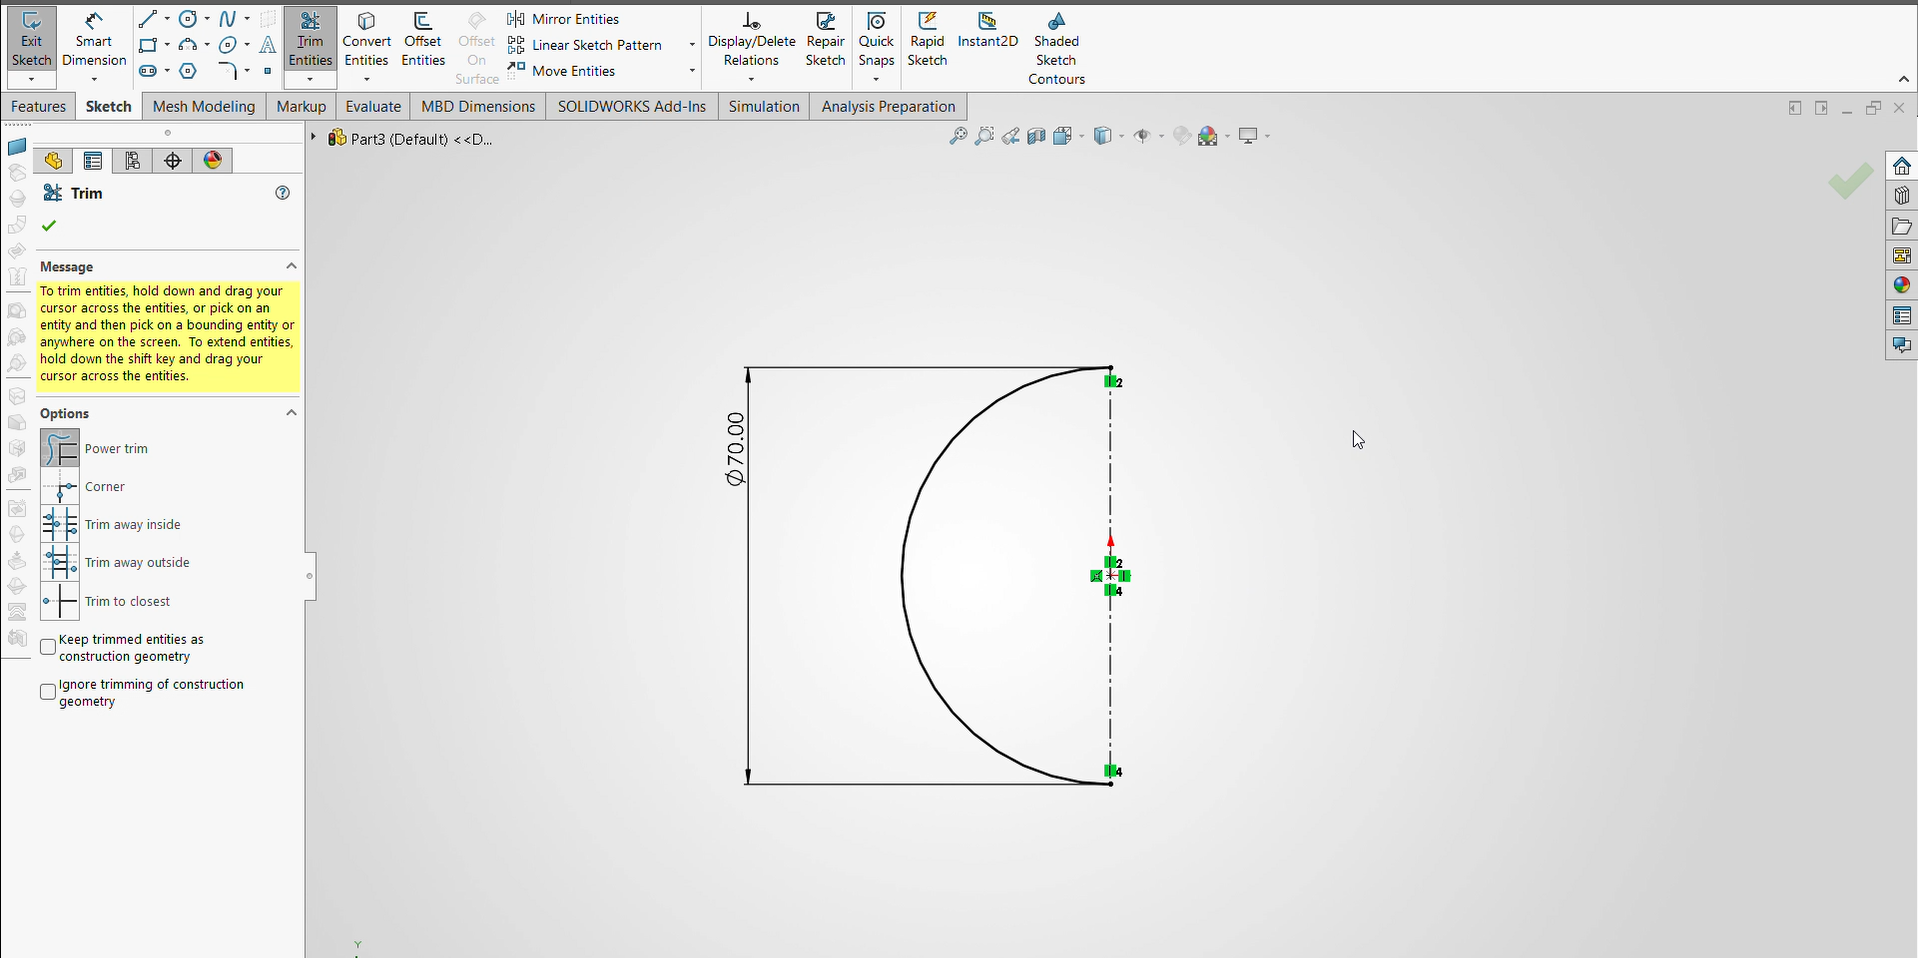
Task: Toggle Instant2D
Action: coord(987,30)
